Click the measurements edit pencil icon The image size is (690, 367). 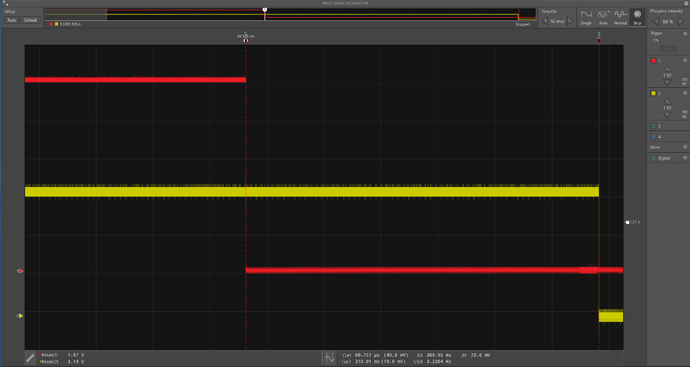point(30,358)
